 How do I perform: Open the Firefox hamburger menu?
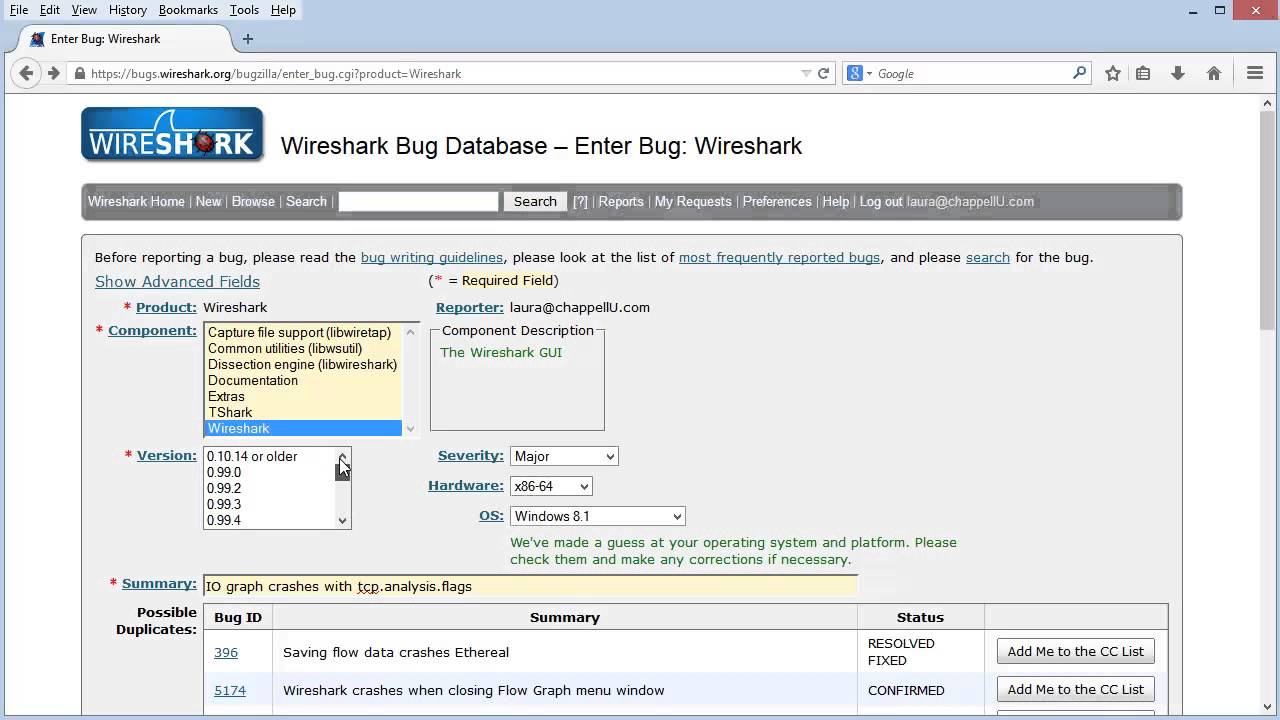(1255, 73)
